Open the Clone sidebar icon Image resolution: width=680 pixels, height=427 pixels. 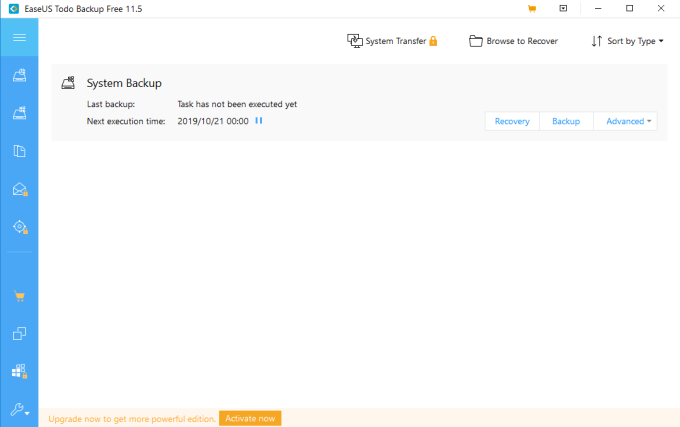[19, 333]
